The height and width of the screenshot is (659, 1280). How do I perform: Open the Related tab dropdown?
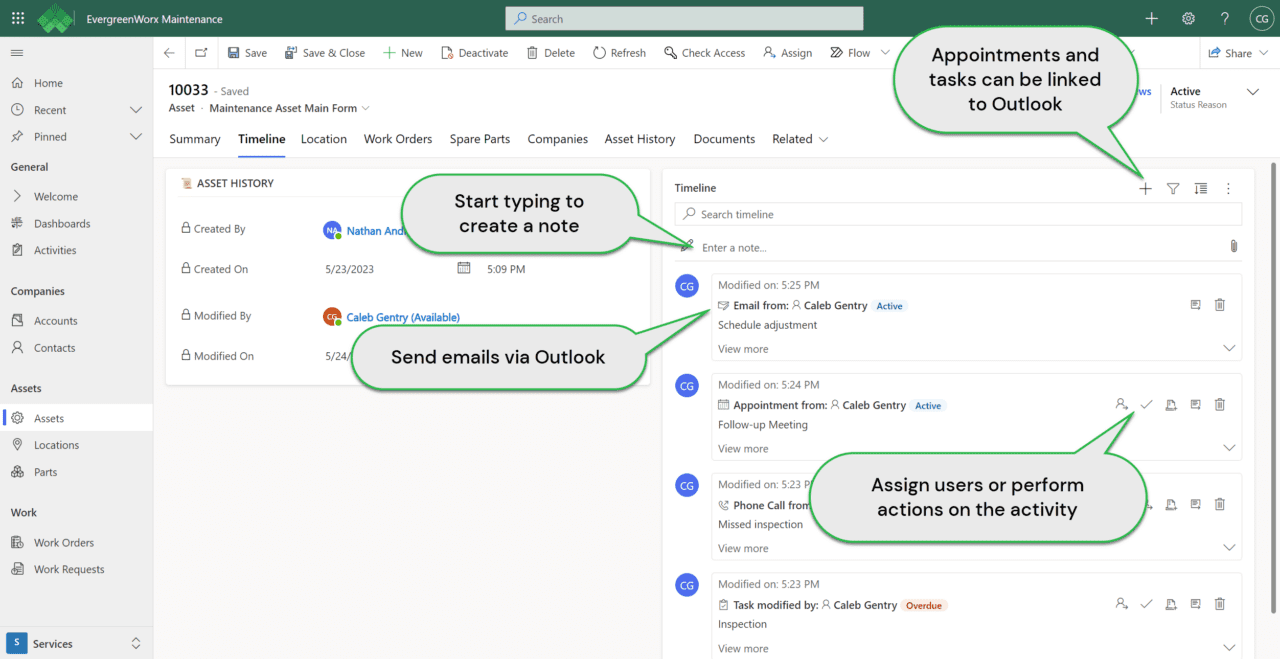coord(800,139)
